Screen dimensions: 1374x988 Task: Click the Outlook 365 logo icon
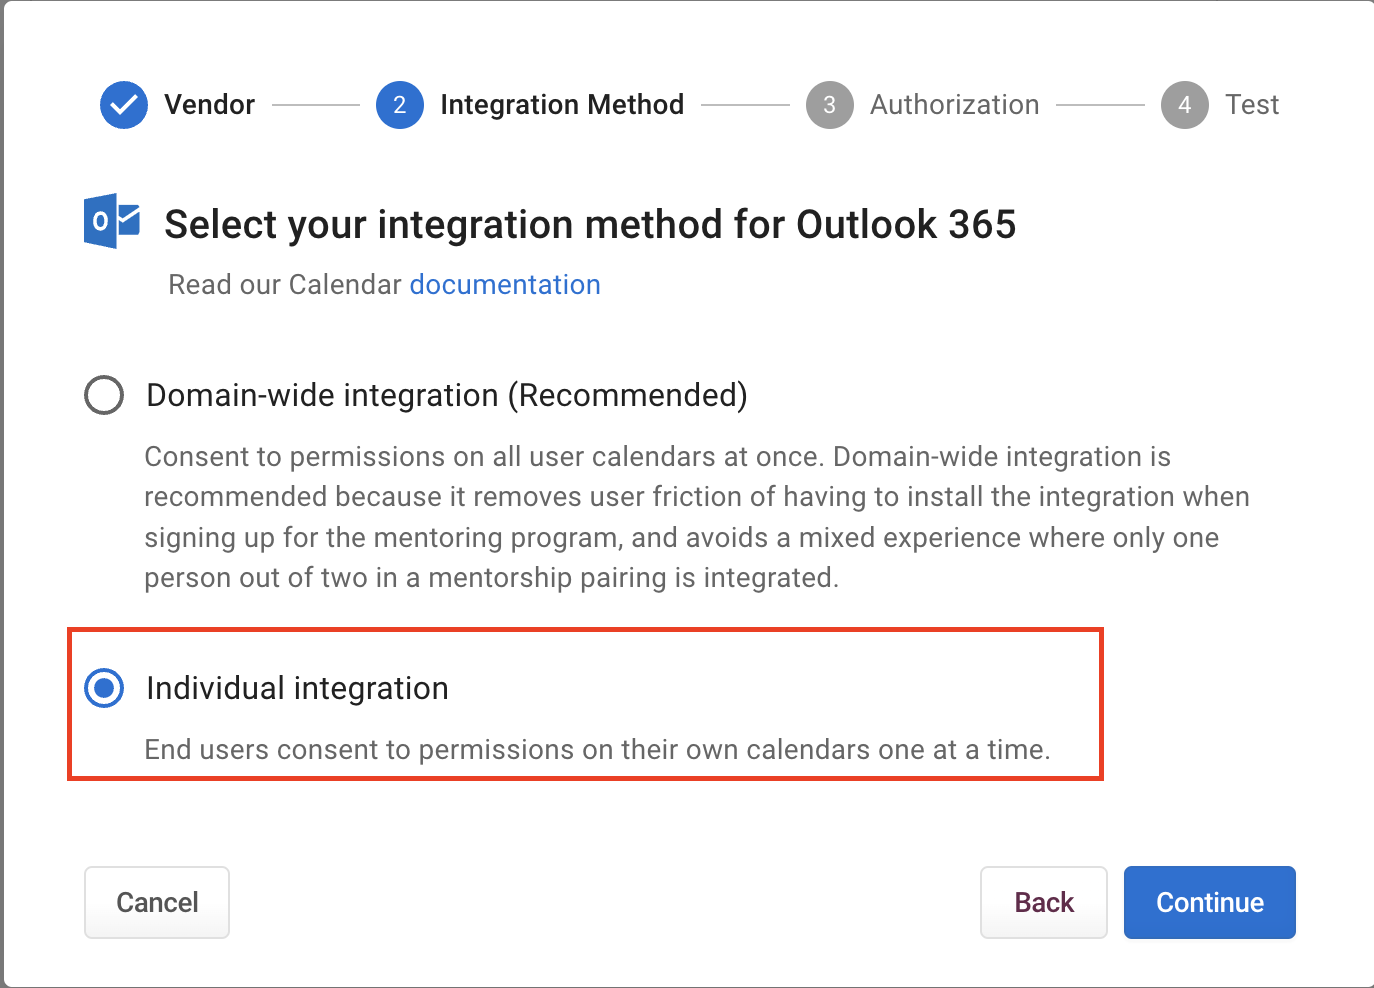111,221
